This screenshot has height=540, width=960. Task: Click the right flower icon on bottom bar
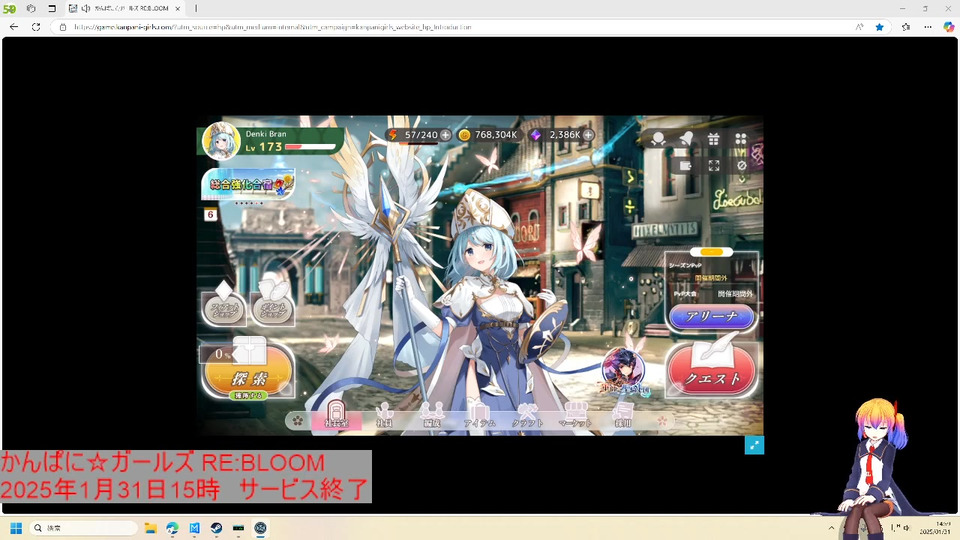662,421
